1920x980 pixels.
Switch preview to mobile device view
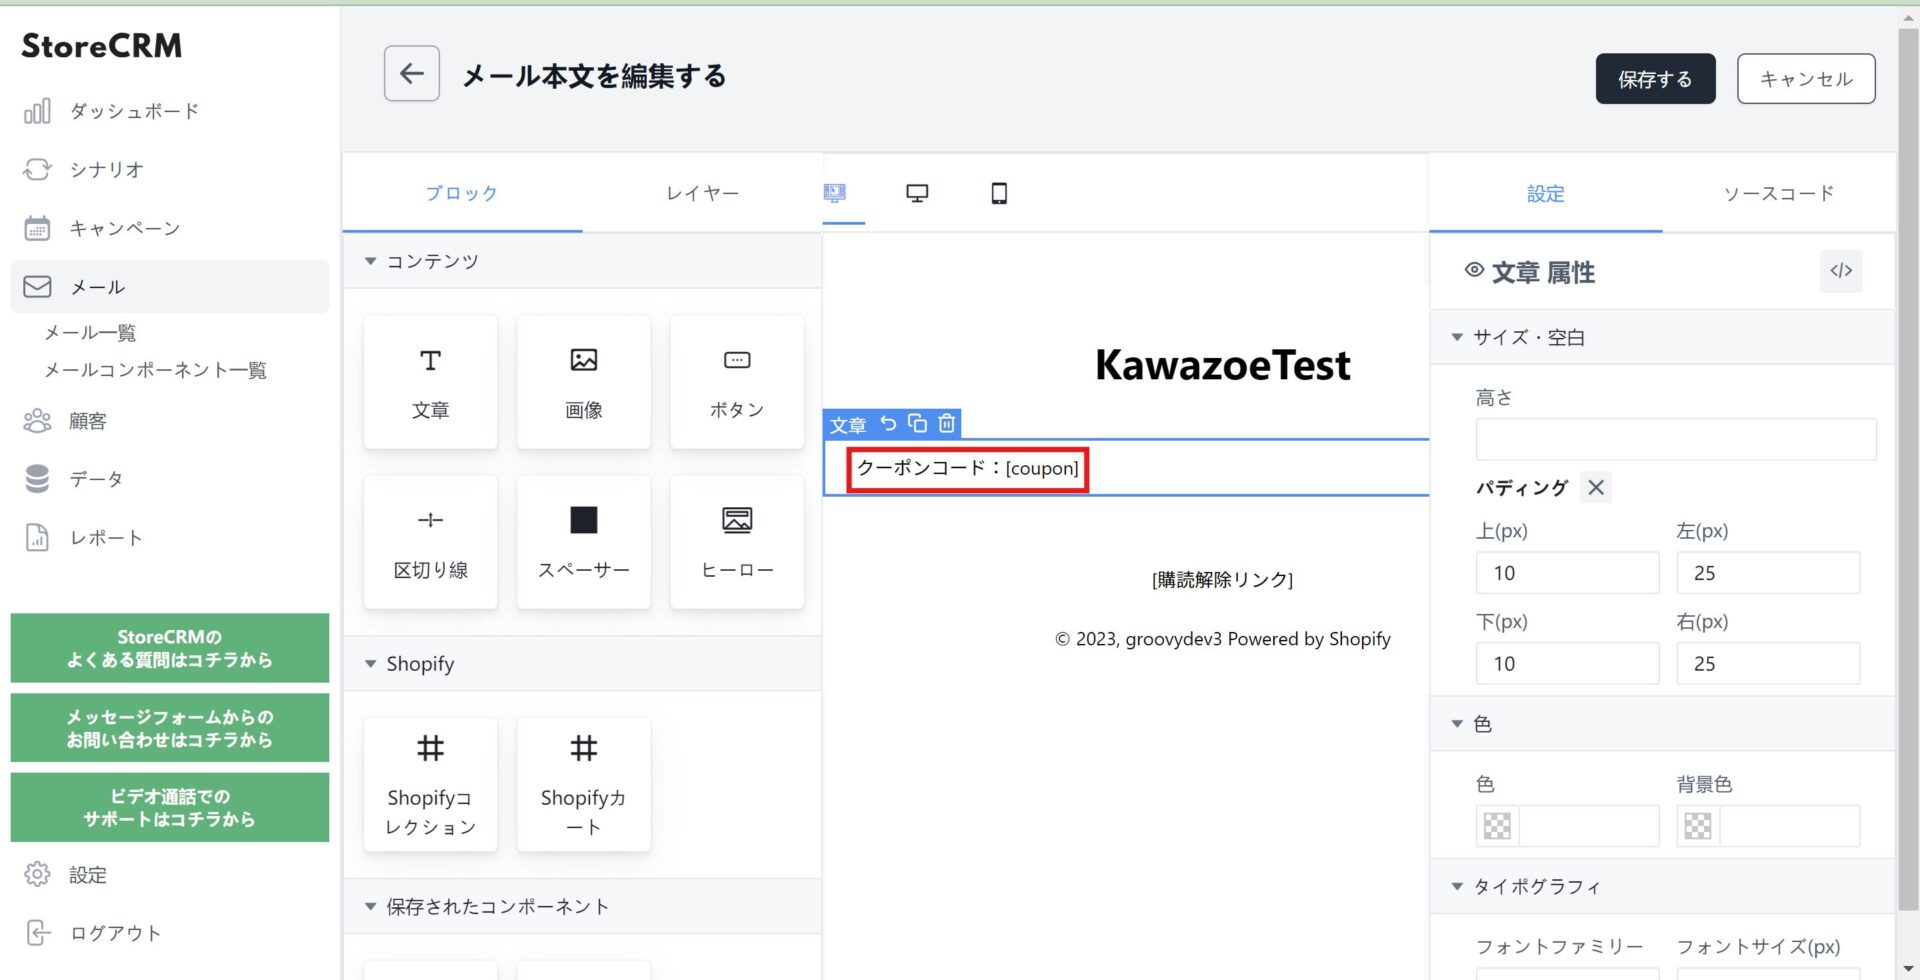point(998,193)
